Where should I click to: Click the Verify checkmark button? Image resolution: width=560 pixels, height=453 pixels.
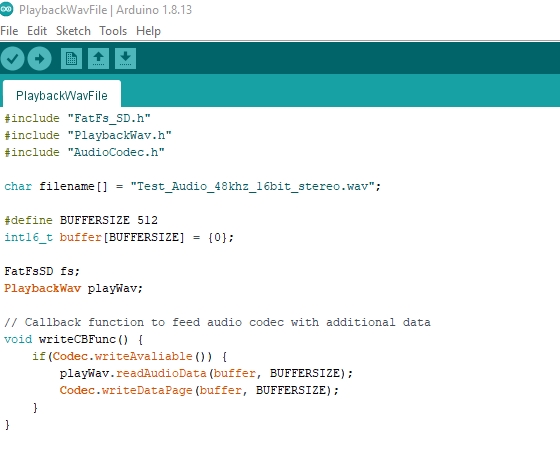tap(12, 59)
